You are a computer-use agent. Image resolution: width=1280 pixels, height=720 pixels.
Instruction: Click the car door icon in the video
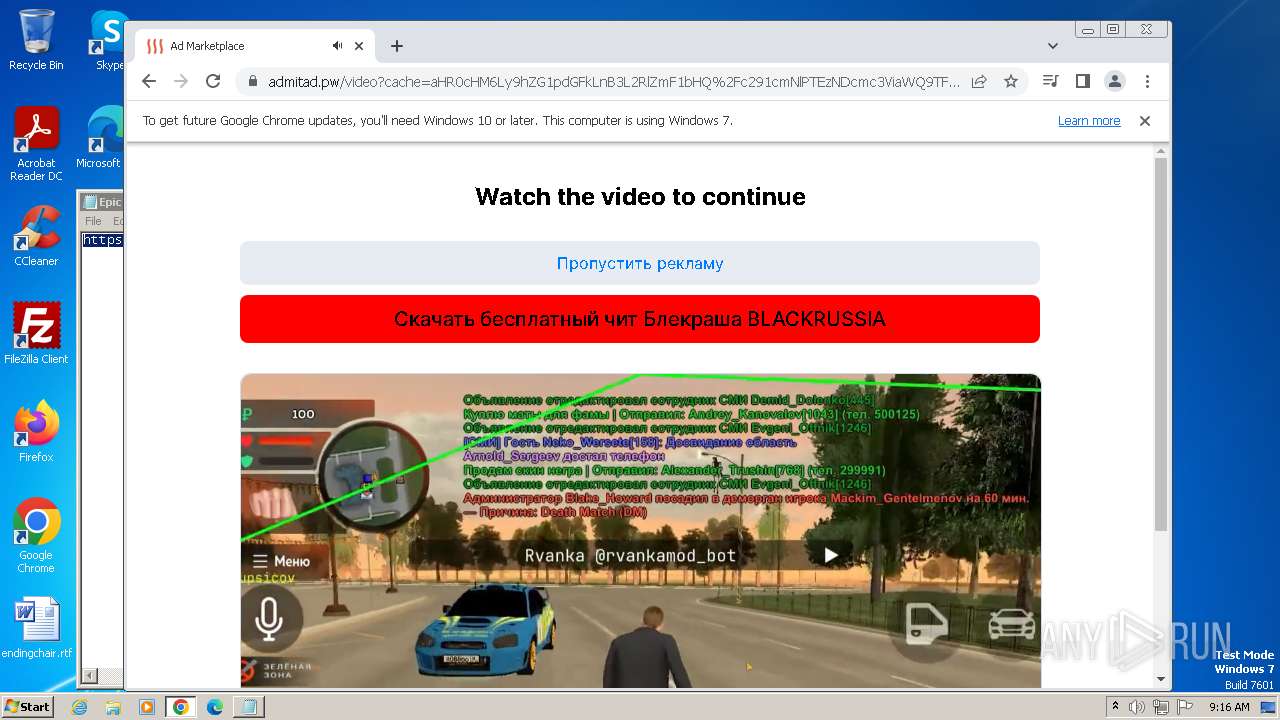click(x=926, y=624)
